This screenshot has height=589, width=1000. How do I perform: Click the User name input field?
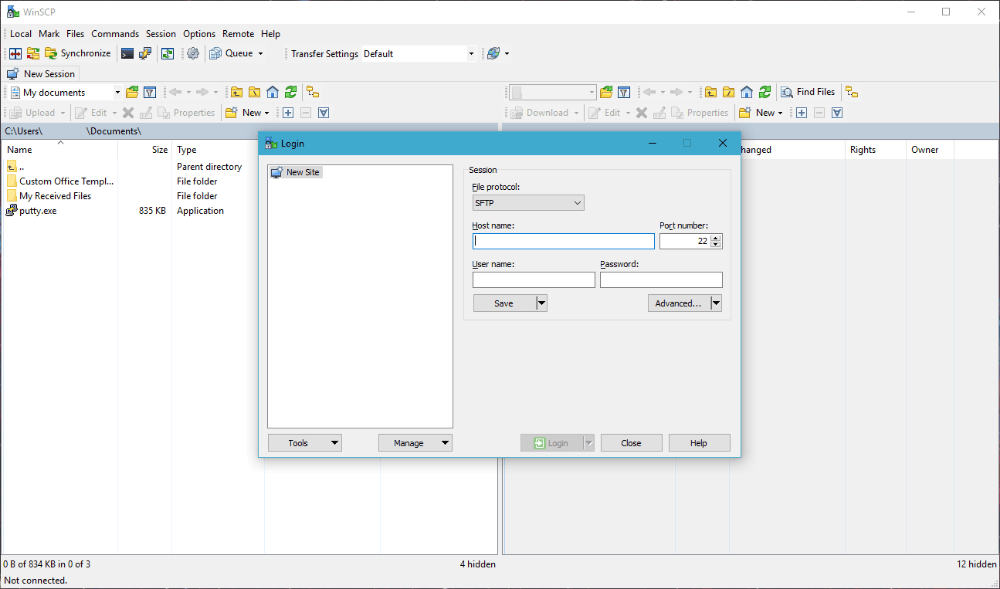pyautogui.click(x=534, y=279)
